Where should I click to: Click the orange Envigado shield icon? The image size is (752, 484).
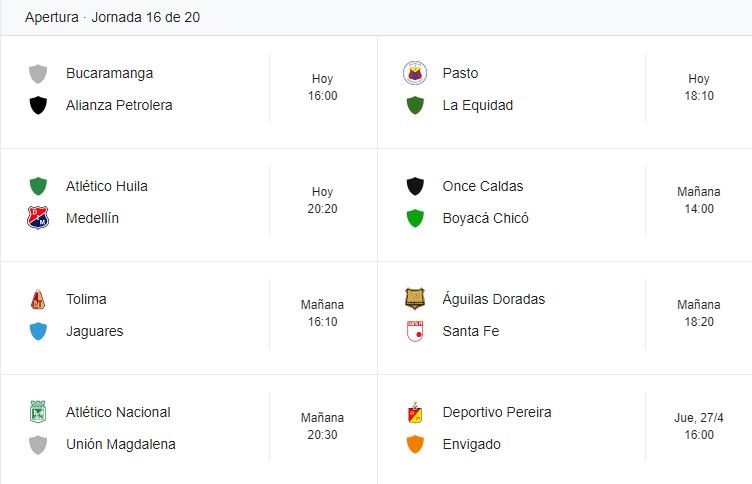point(415,444)
